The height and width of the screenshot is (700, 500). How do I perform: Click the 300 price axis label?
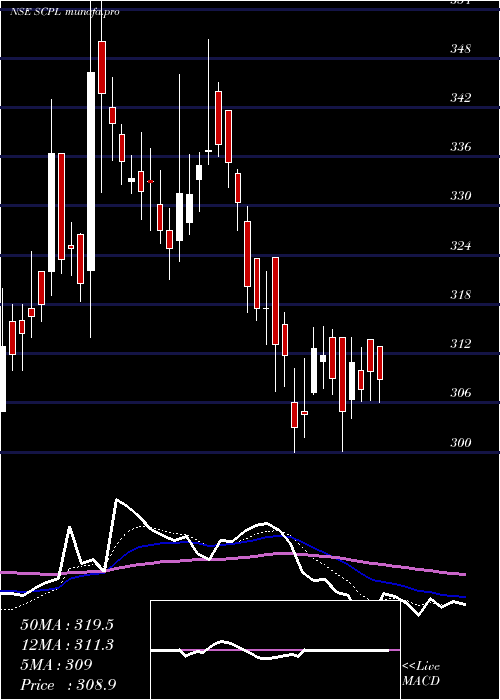pyautogui.click(x=460, y=442)
